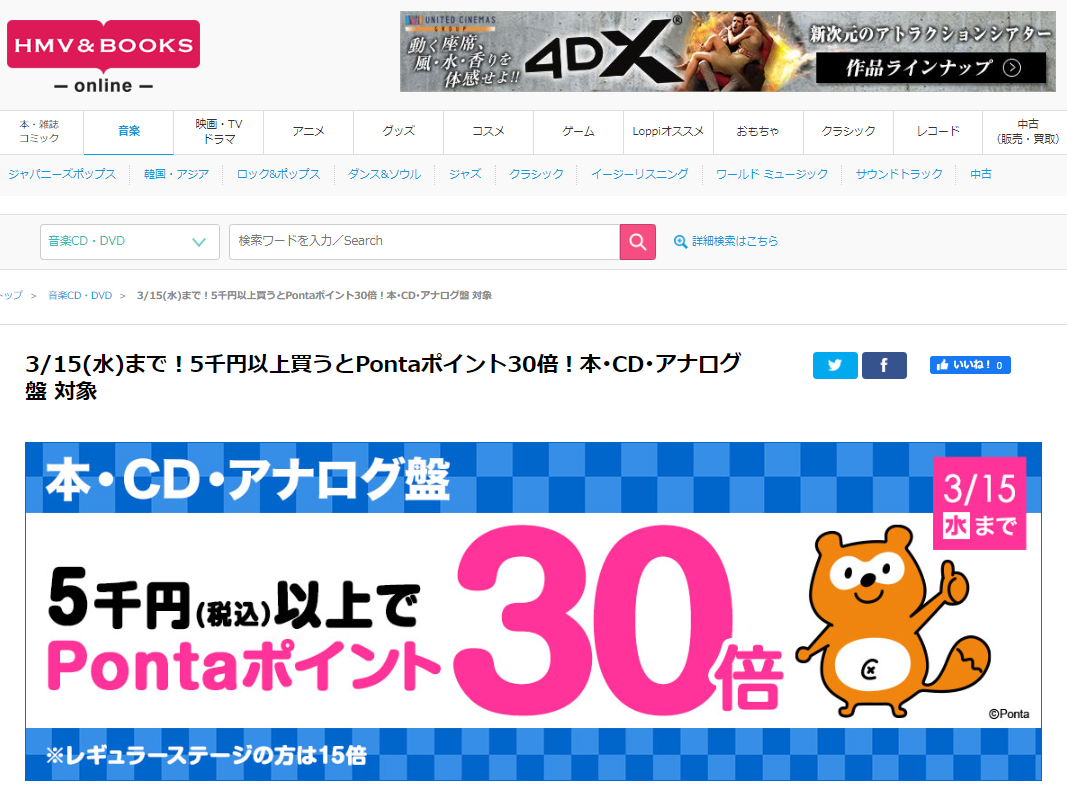
Task: Select the おもちゃ tab
Action: (758, 131)
